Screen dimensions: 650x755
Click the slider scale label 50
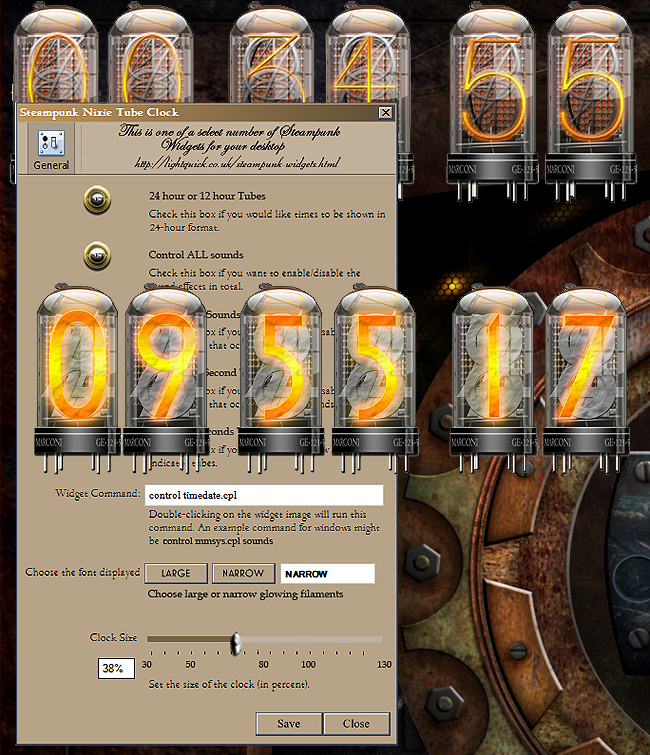click(x=191, y=664)
